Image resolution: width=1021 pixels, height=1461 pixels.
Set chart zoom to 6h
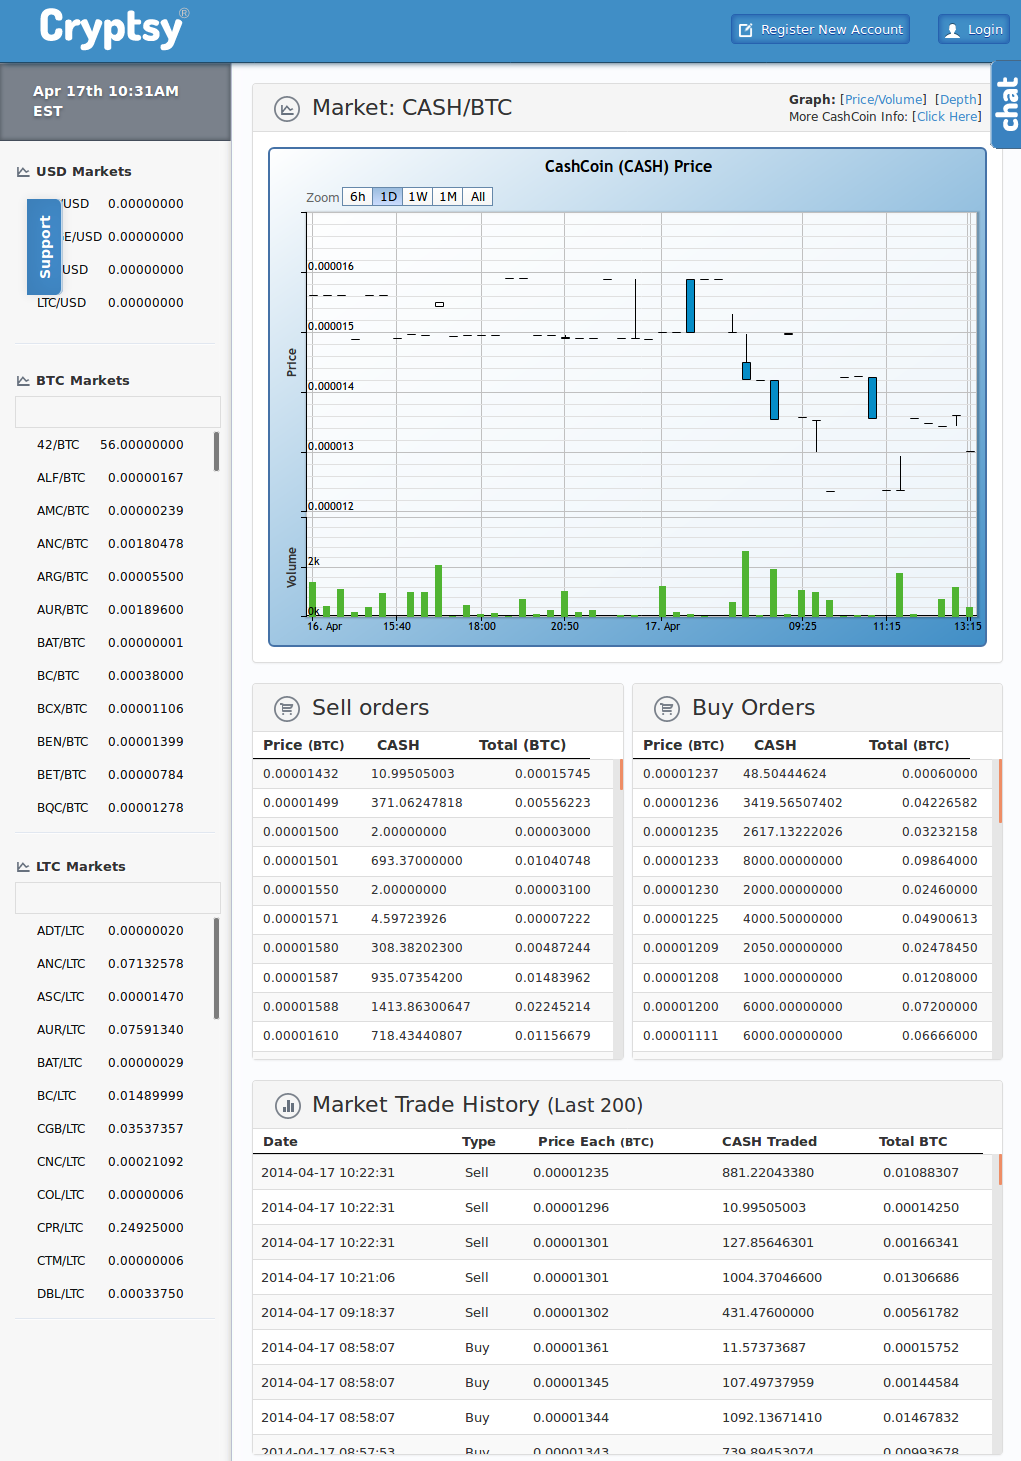click(x=357, y=197)
